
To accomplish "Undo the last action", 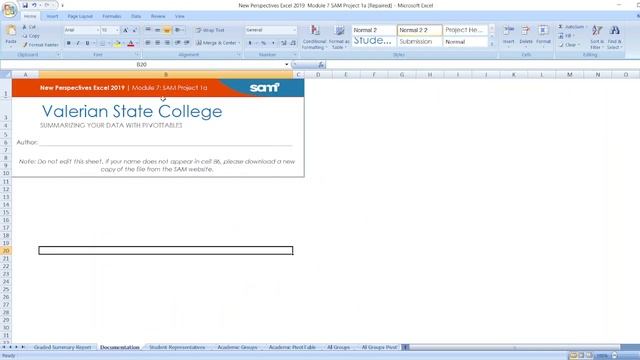I will click(34, 5).
